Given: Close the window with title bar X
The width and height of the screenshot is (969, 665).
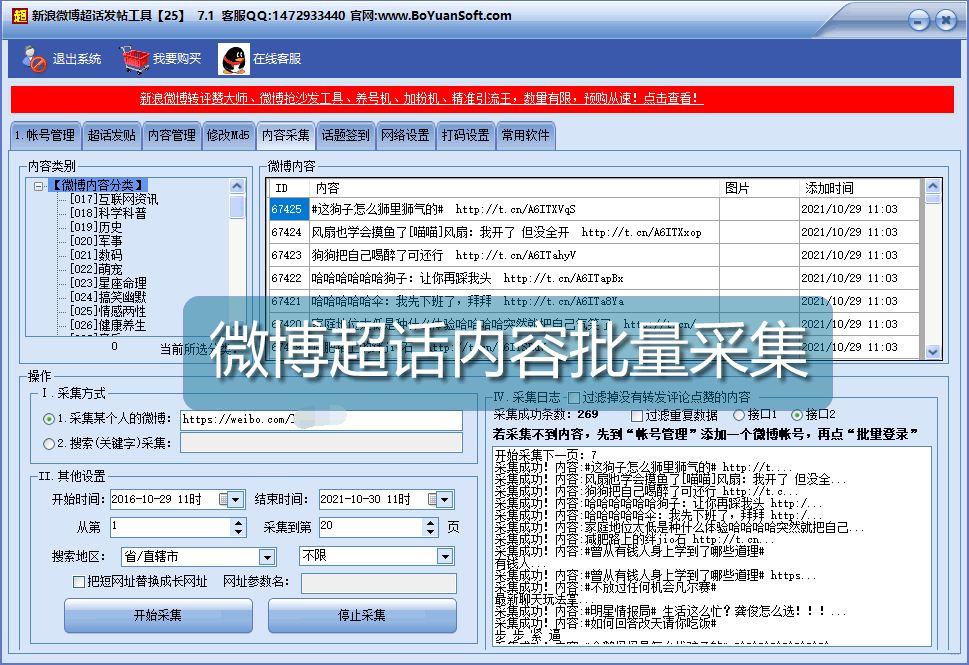Looking at the screenshot, I should coord(946,20).
